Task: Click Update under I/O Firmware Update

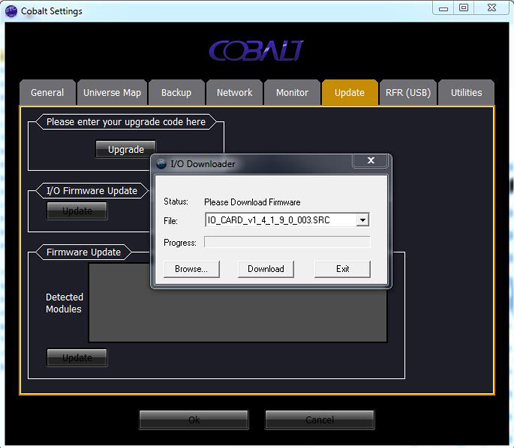Action: pos(77,211)
